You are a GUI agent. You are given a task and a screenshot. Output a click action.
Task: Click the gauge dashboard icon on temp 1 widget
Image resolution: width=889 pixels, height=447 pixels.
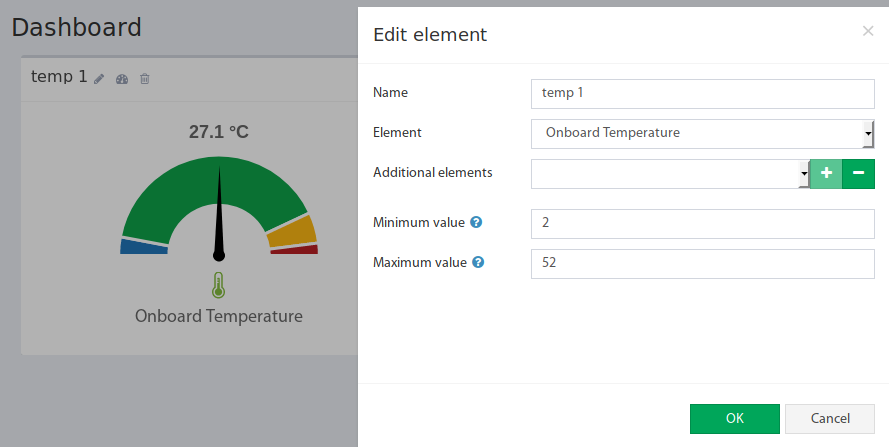[x=122, y=79]
